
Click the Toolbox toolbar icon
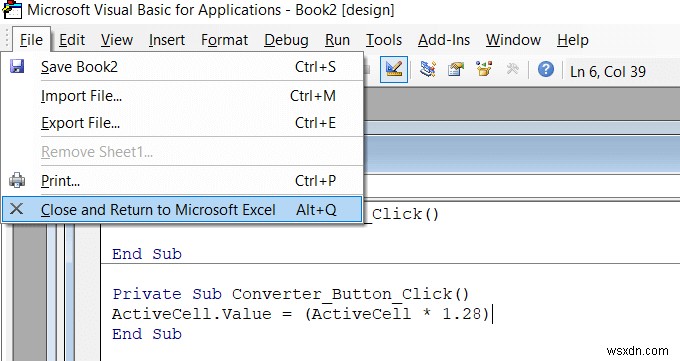(512, 69)
